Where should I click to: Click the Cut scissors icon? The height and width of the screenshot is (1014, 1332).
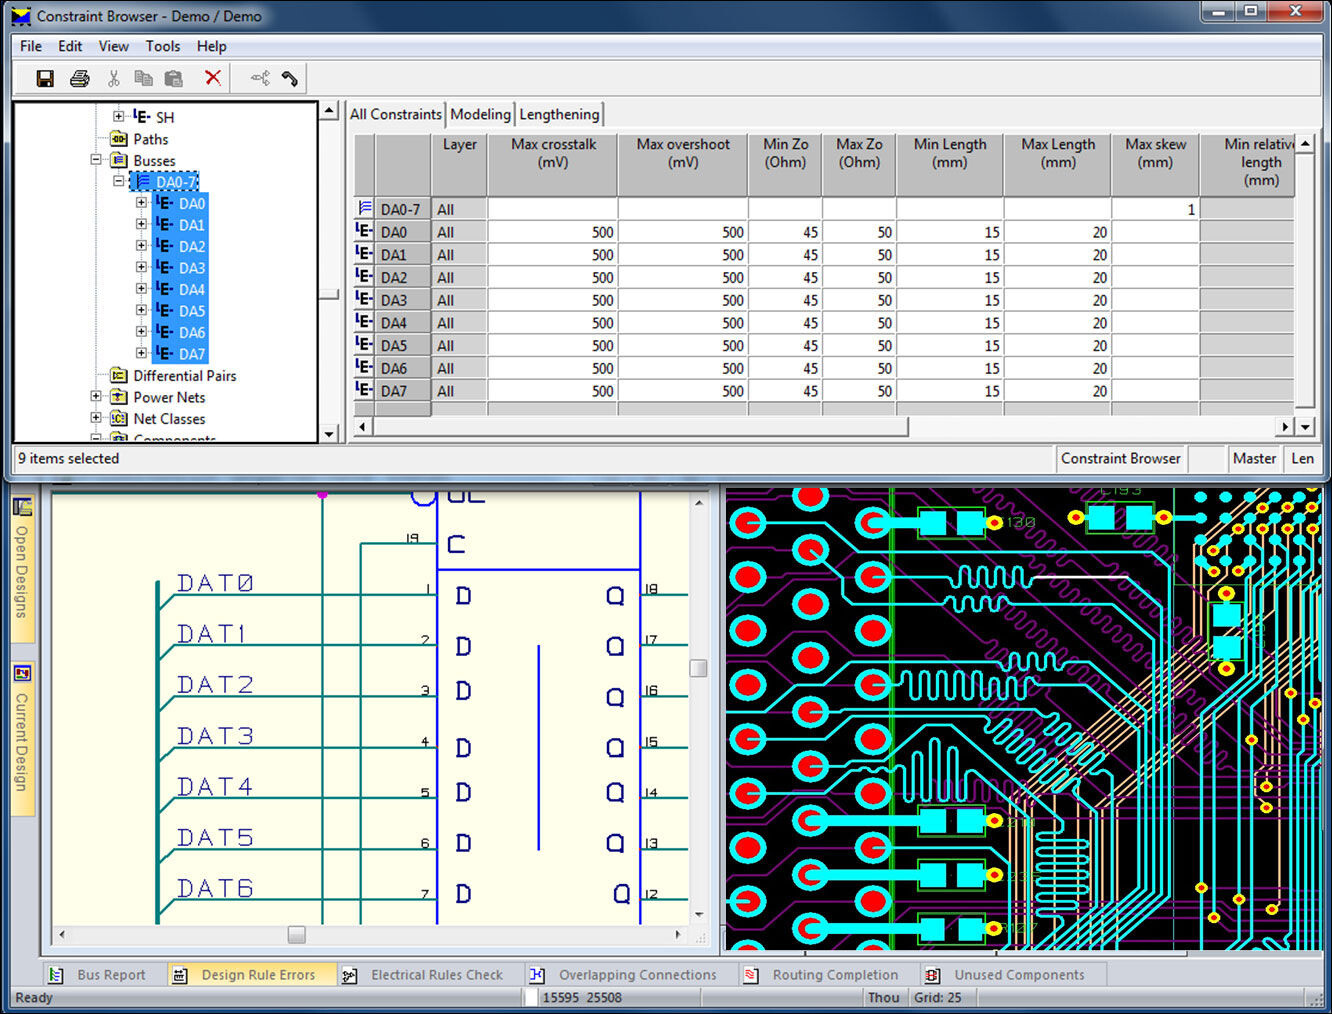pos(113,78)
